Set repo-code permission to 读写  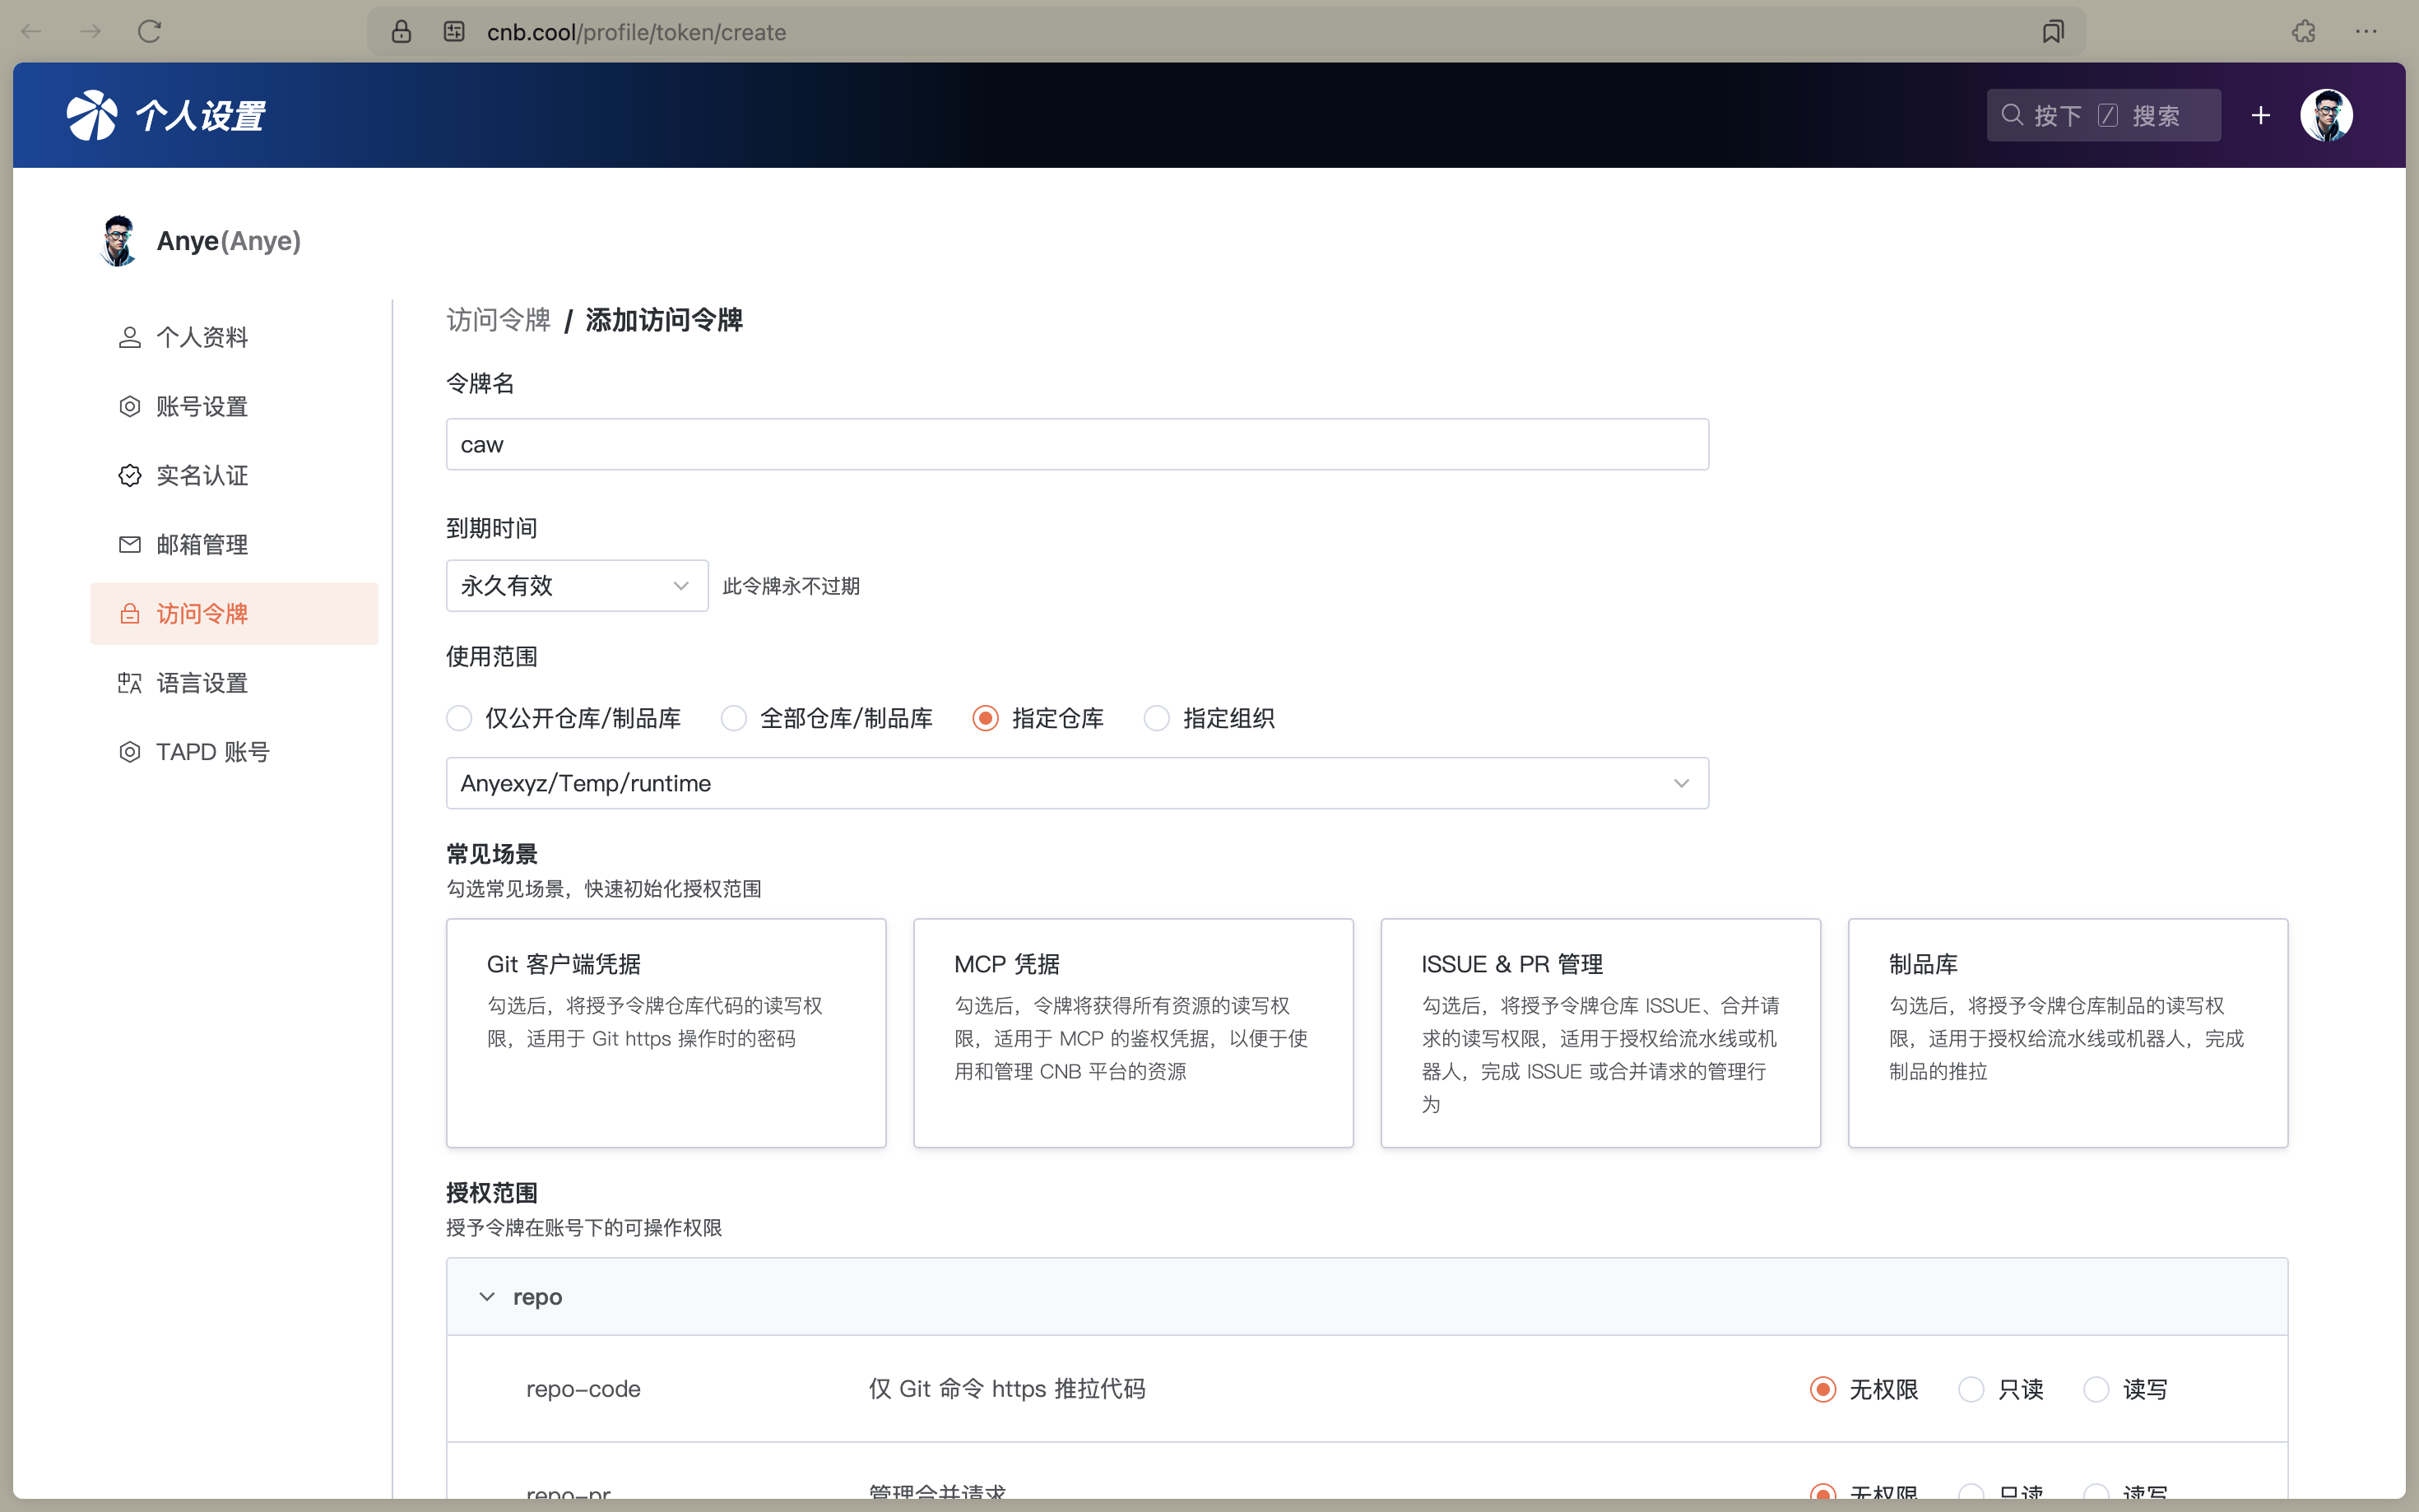[2096, 1390]
